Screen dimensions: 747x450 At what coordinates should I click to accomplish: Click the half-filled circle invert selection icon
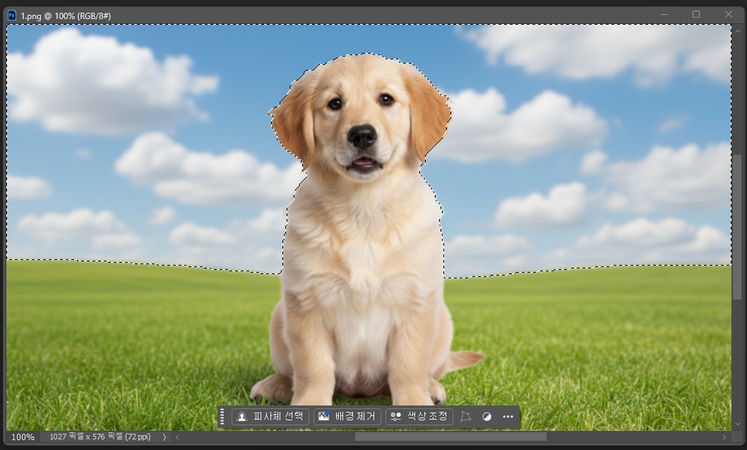click(x=487, y=416)
